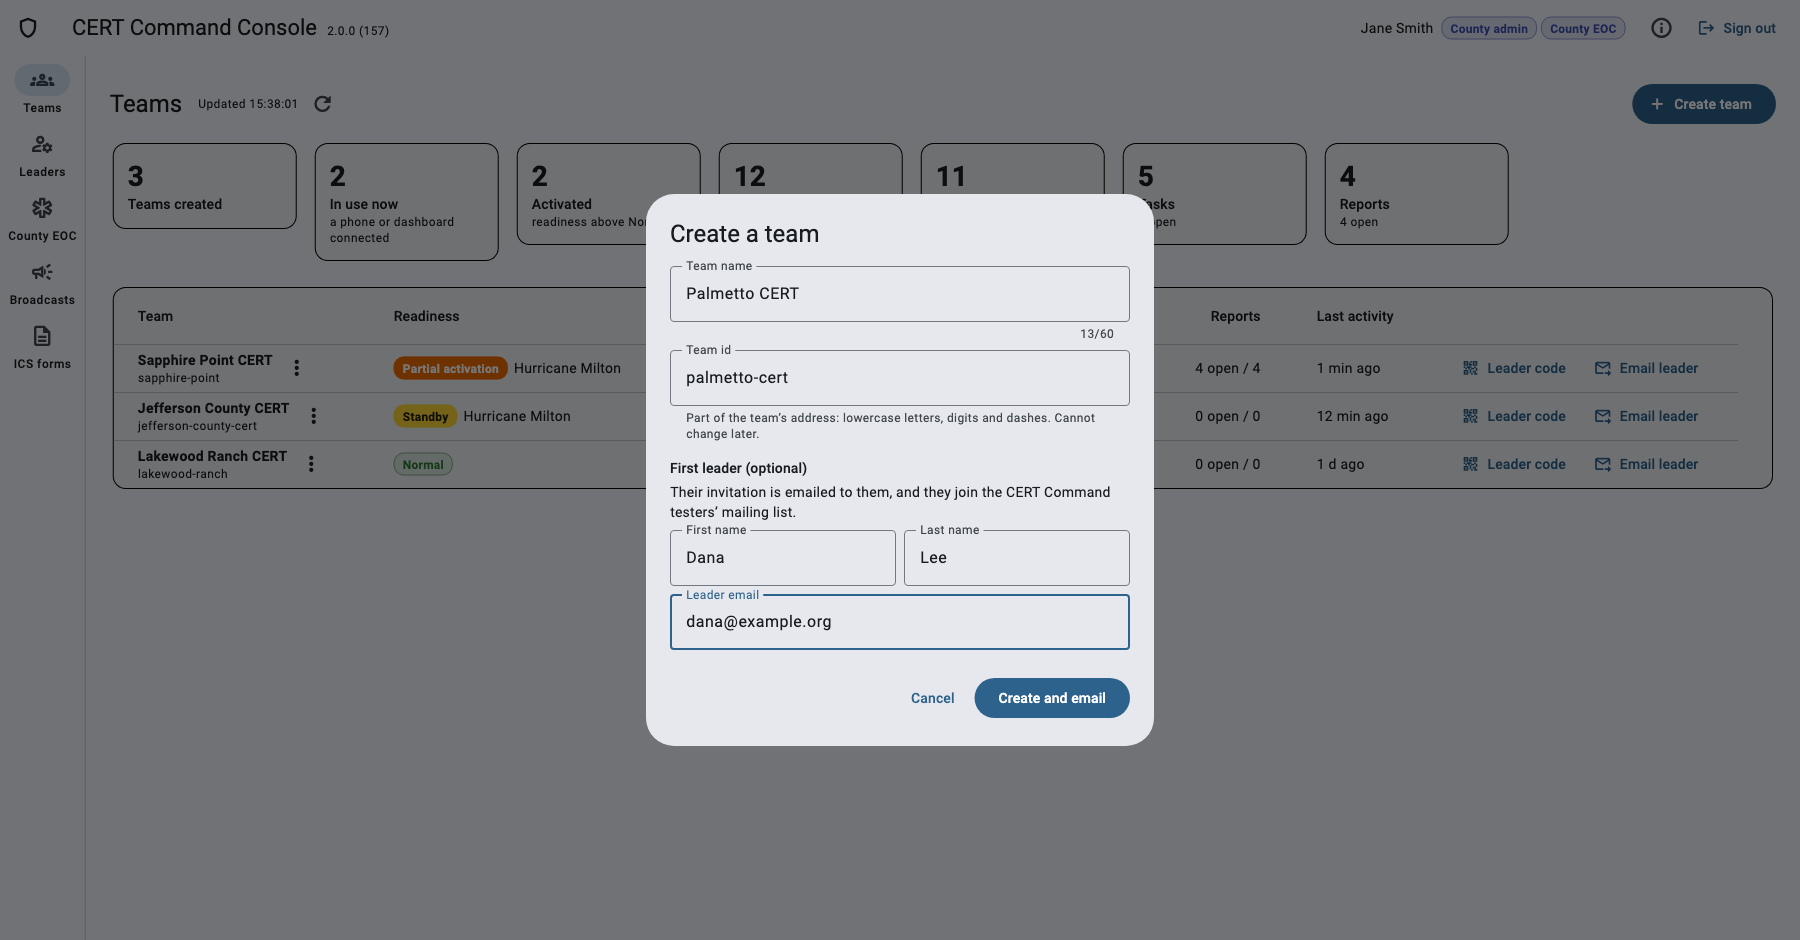The image size is (1800, 940).
Task: Select the Teams created stat card
Action: [205, 186]
